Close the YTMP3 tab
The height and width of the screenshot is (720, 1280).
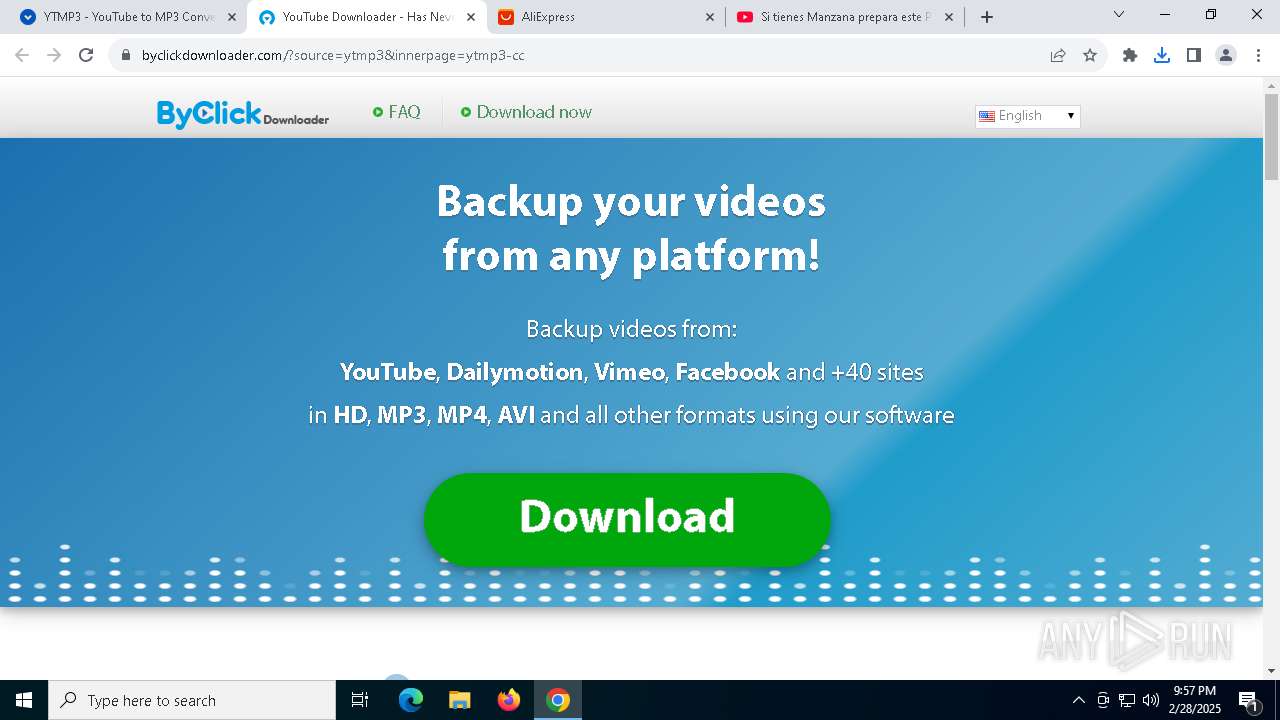point(232,17)
